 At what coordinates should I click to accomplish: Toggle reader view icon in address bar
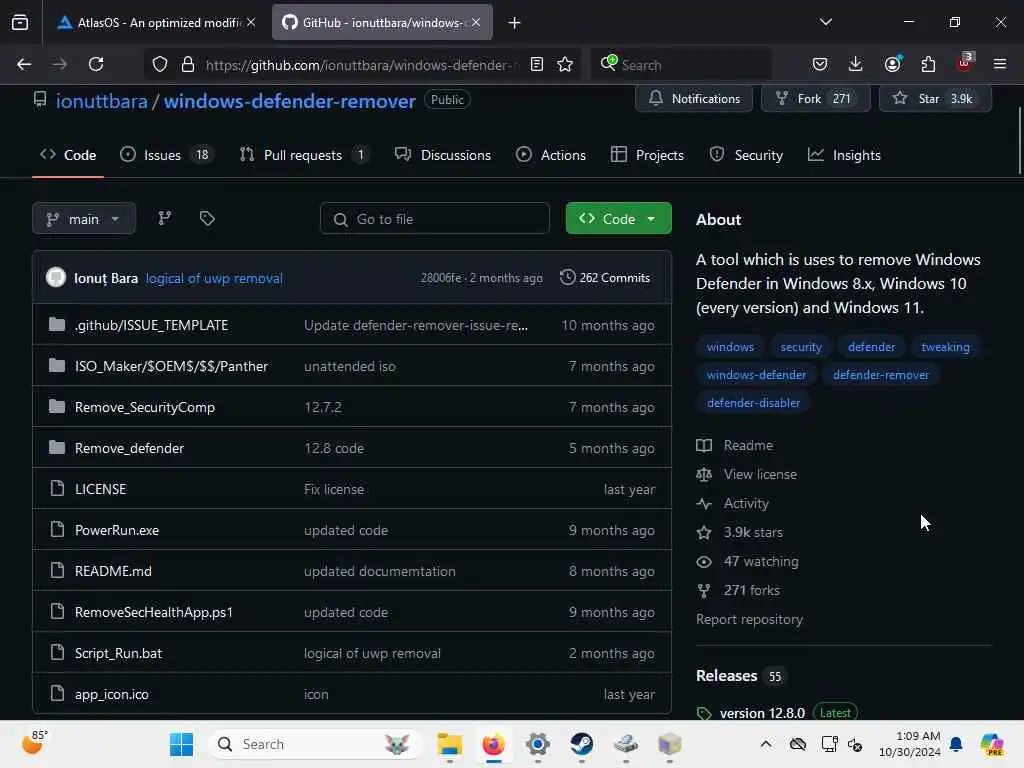[x=537, y=64]
